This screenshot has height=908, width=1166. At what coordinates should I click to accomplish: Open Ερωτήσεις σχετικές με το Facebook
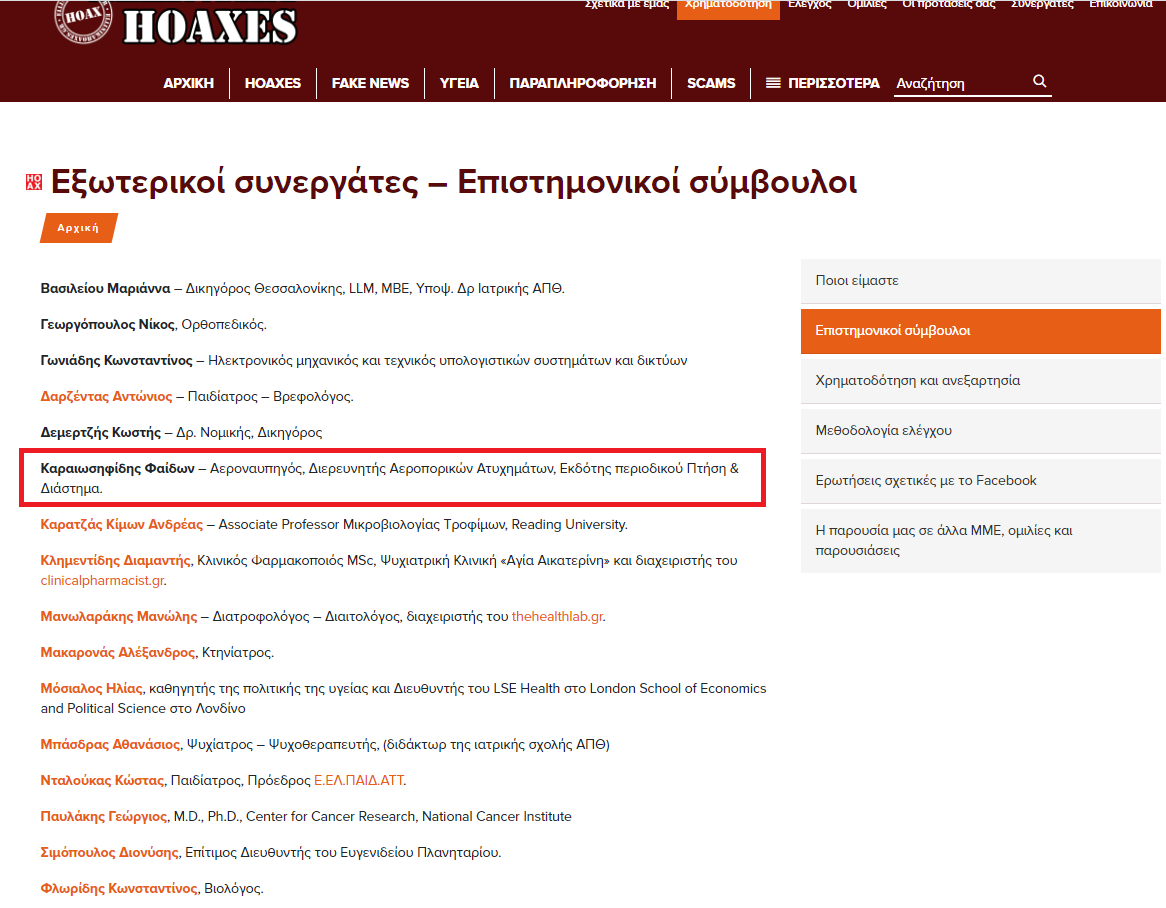click(x=980, y=480)
